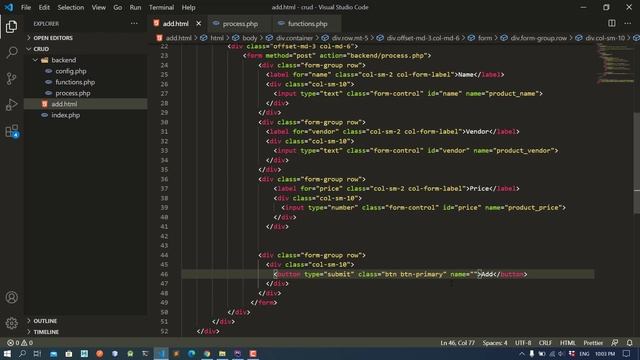Switch to the functions.php tab

[307, 24]
